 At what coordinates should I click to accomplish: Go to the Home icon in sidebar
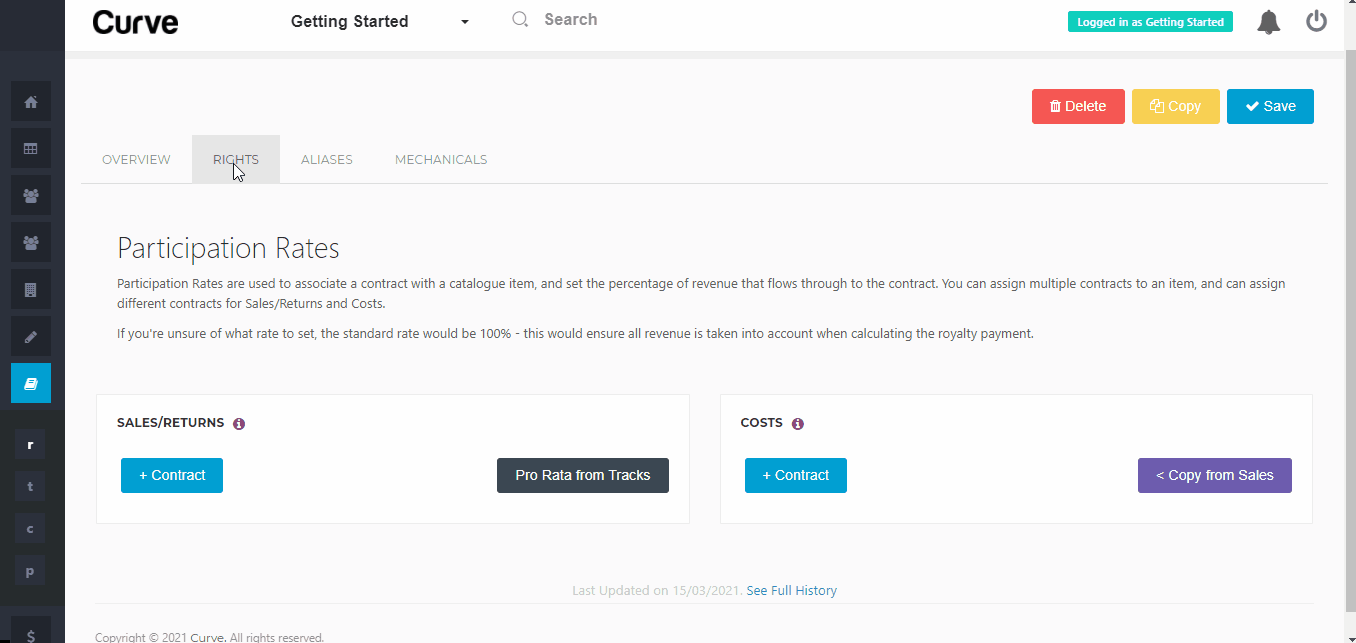click(x=30, y=101)
